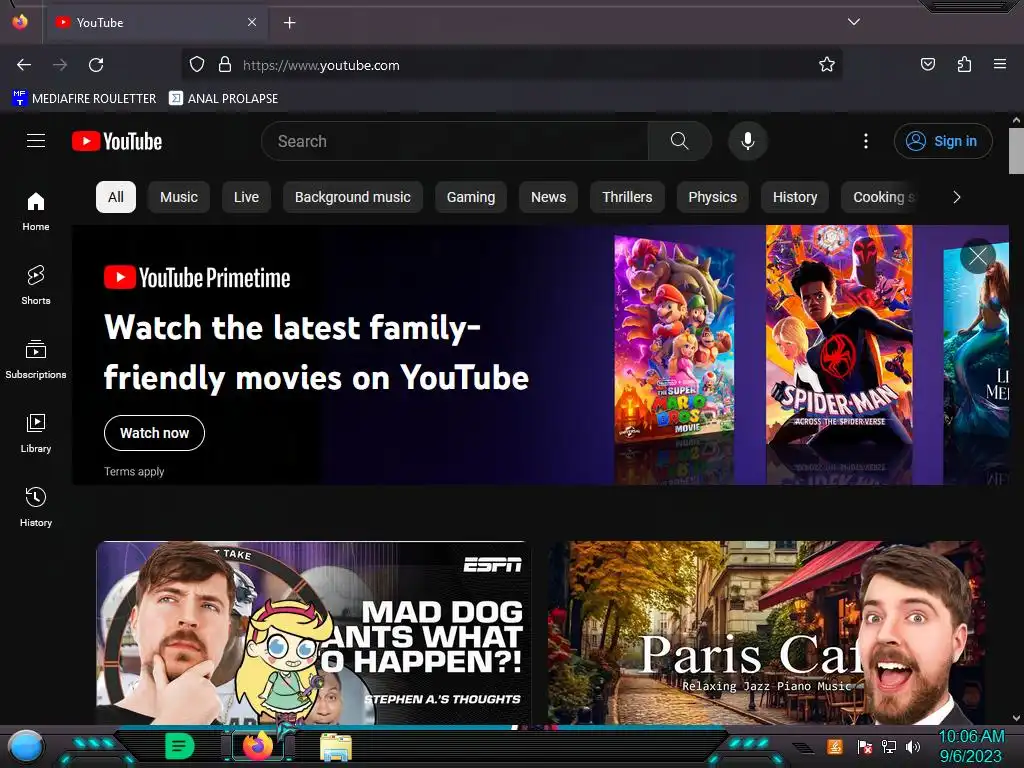Viewport: 1024px width, 768px height.
Task: Open YouTube settings three-dot menu
Action: pos(866,141)
